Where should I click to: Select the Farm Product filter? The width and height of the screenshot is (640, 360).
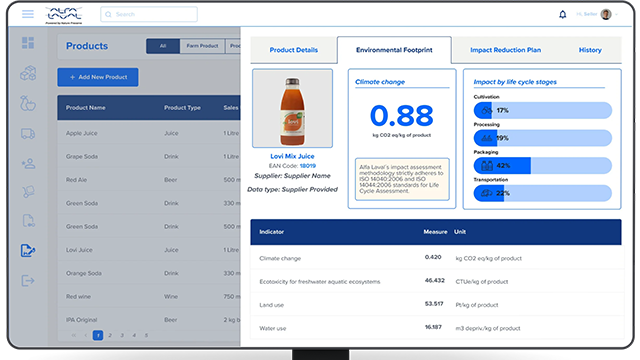[202, 46]
